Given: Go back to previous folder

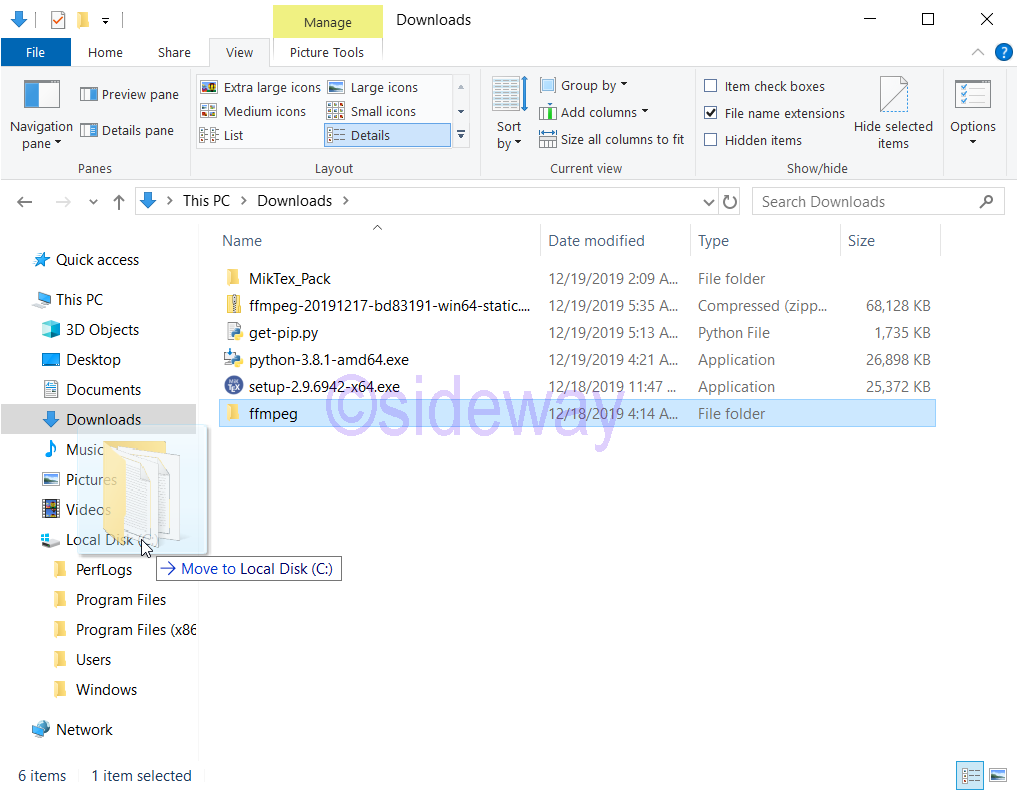Looking at the screenshot, I should tap(25, 202).
